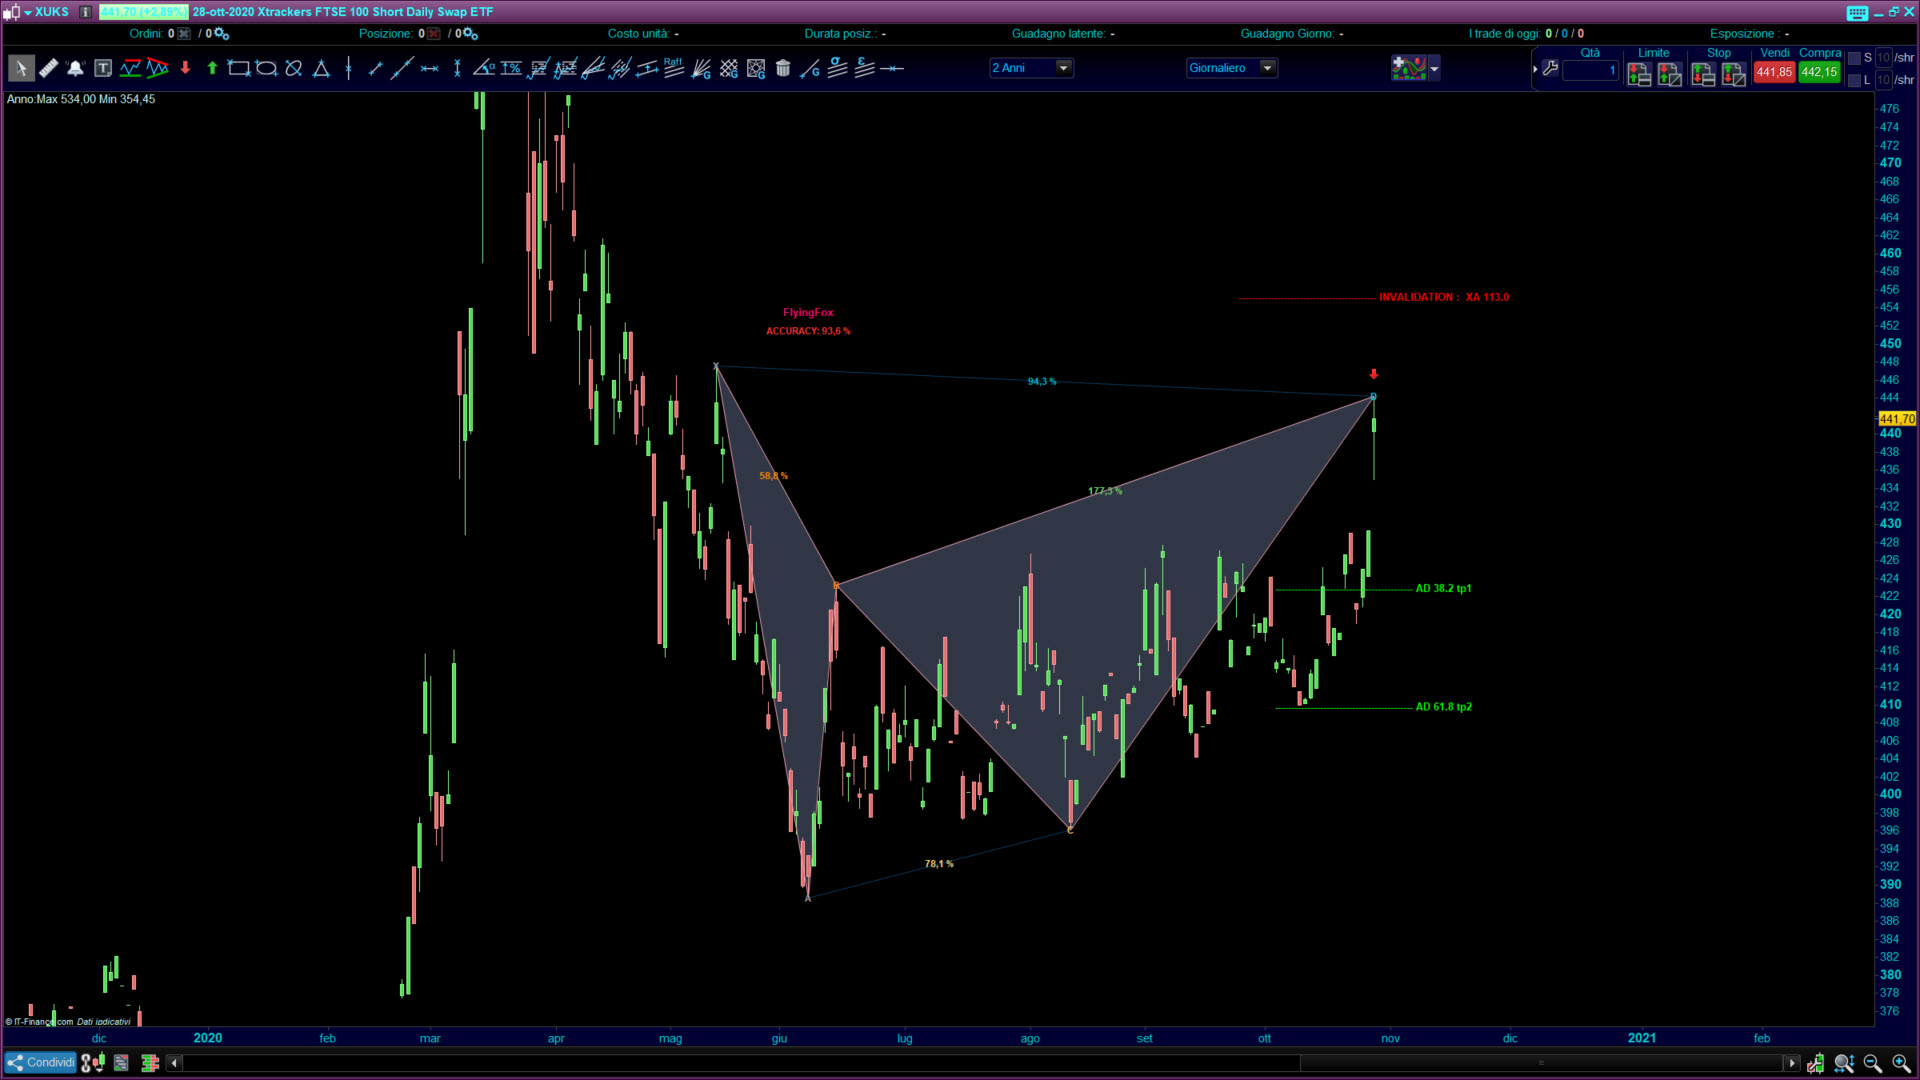
Task: Open the Giornaliero timeframe dropdown
Action: coord(1268,68)
